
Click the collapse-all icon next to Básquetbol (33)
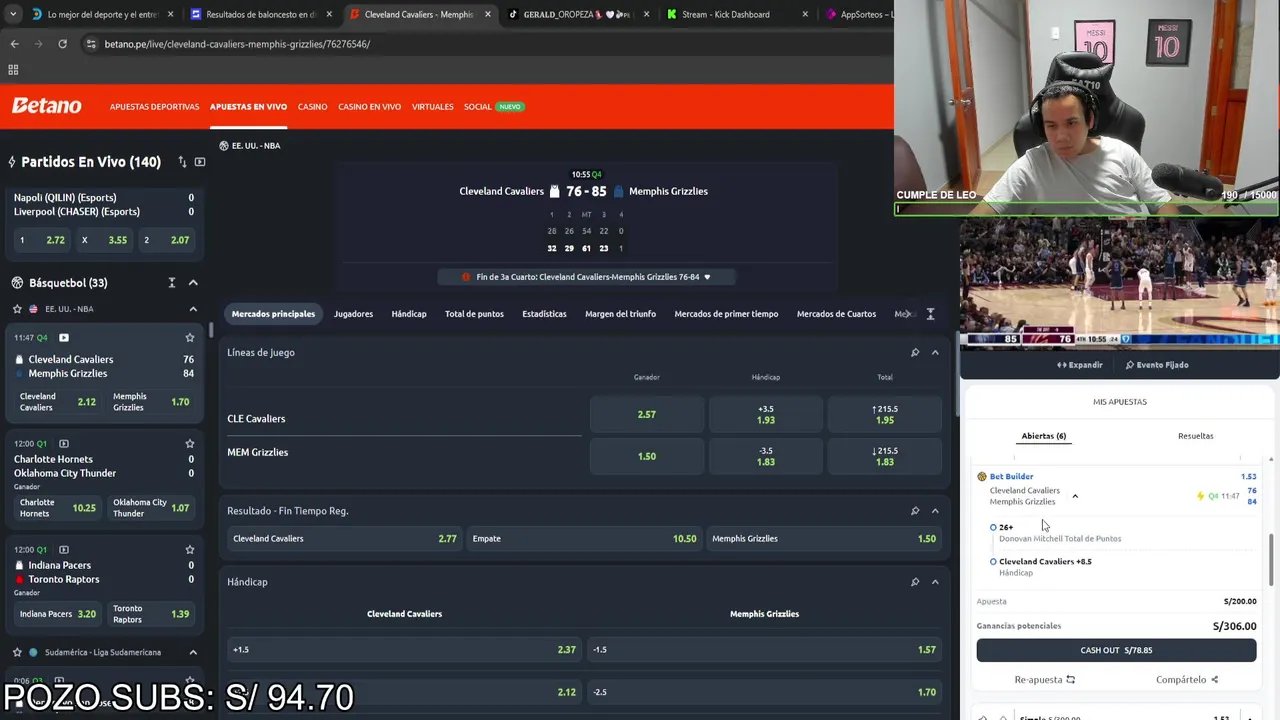[172, 283]
